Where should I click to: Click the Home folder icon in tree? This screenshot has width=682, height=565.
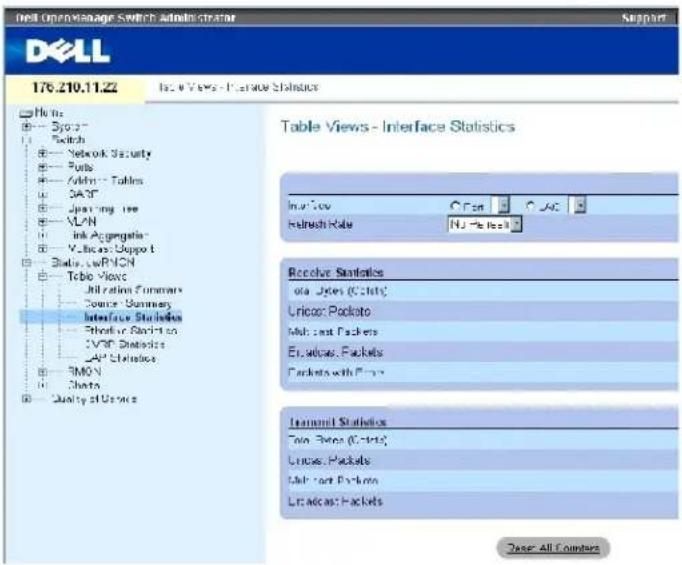(26, 114)
